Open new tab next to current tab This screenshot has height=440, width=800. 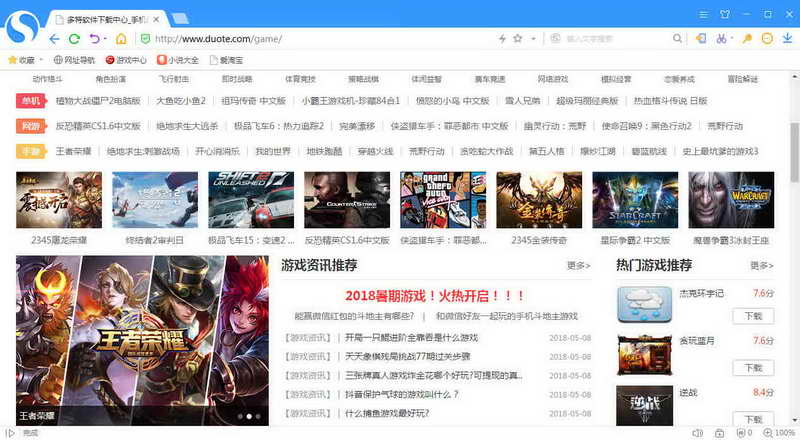tap(180, 18)
